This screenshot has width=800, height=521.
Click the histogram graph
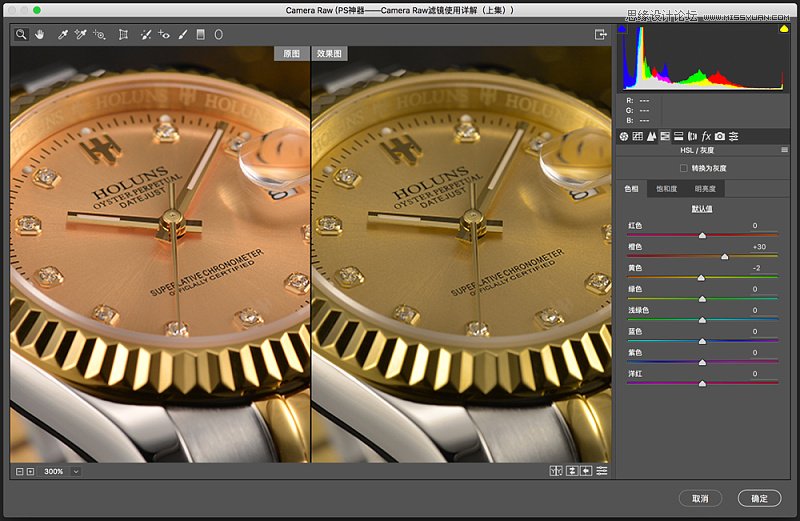coord(703,58)
